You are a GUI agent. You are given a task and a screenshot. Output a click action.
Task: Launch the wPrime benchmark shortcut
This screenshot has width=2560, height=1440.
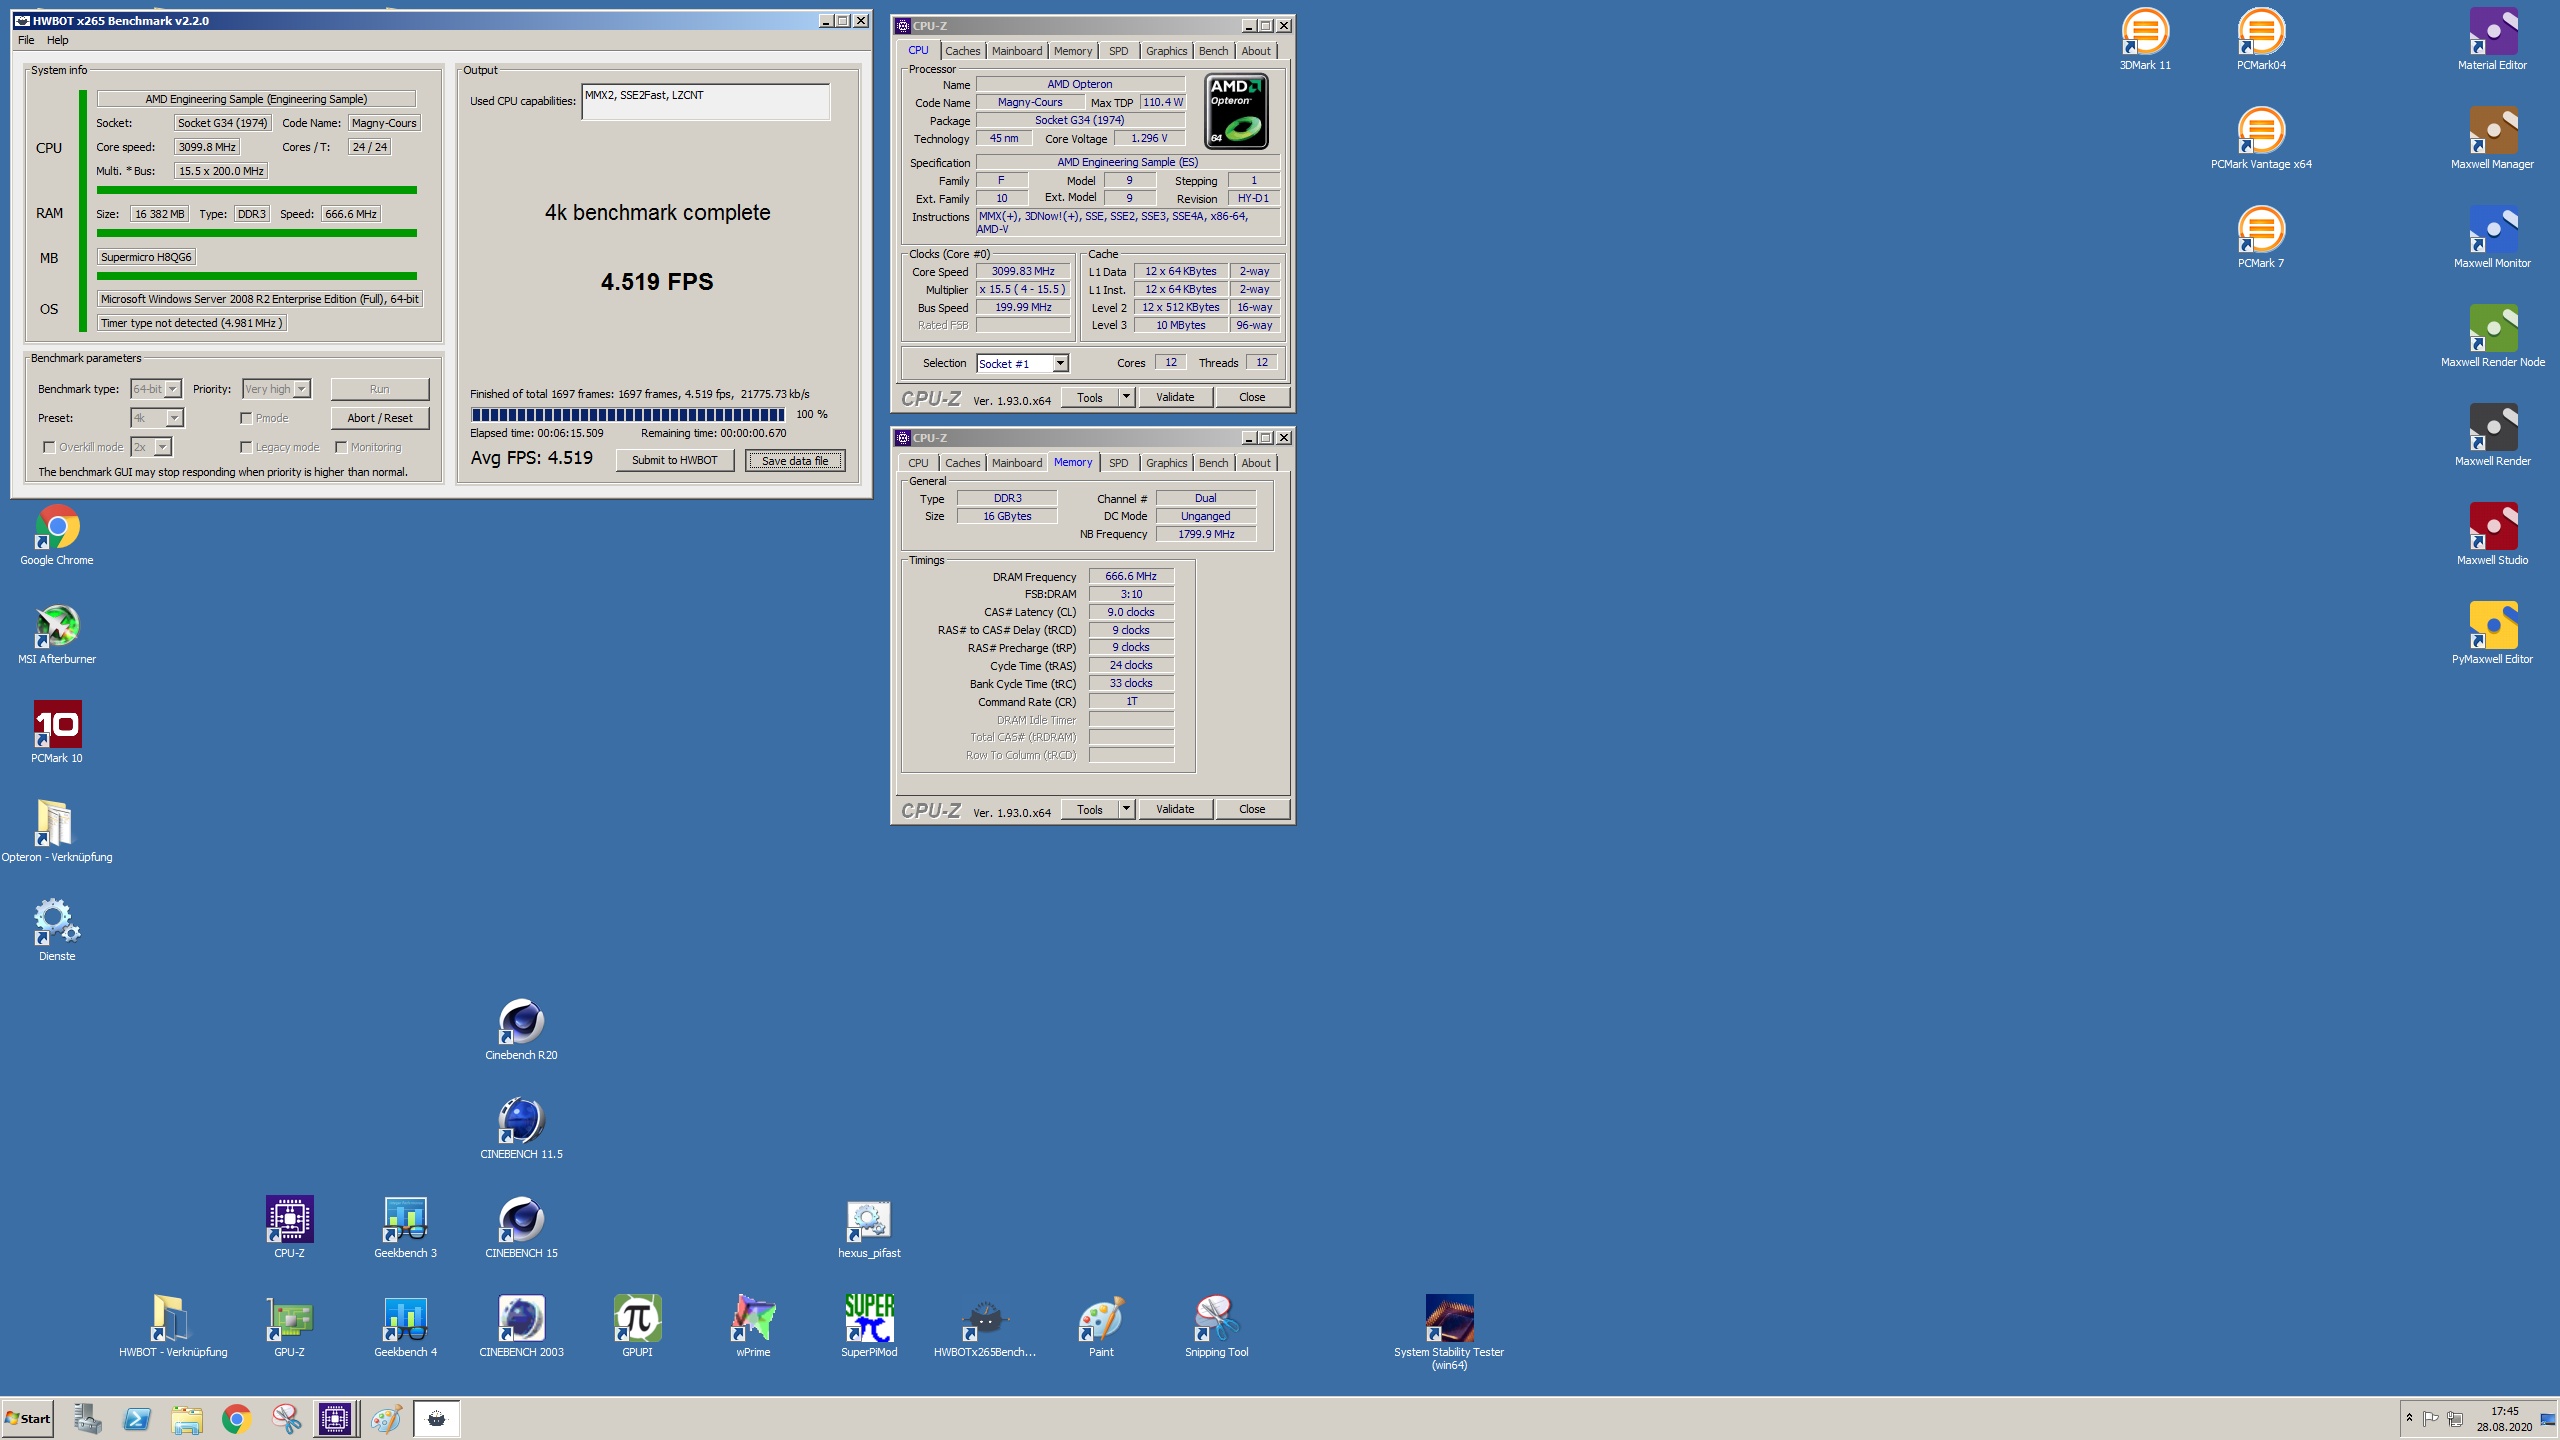[x=753, y=1327]
